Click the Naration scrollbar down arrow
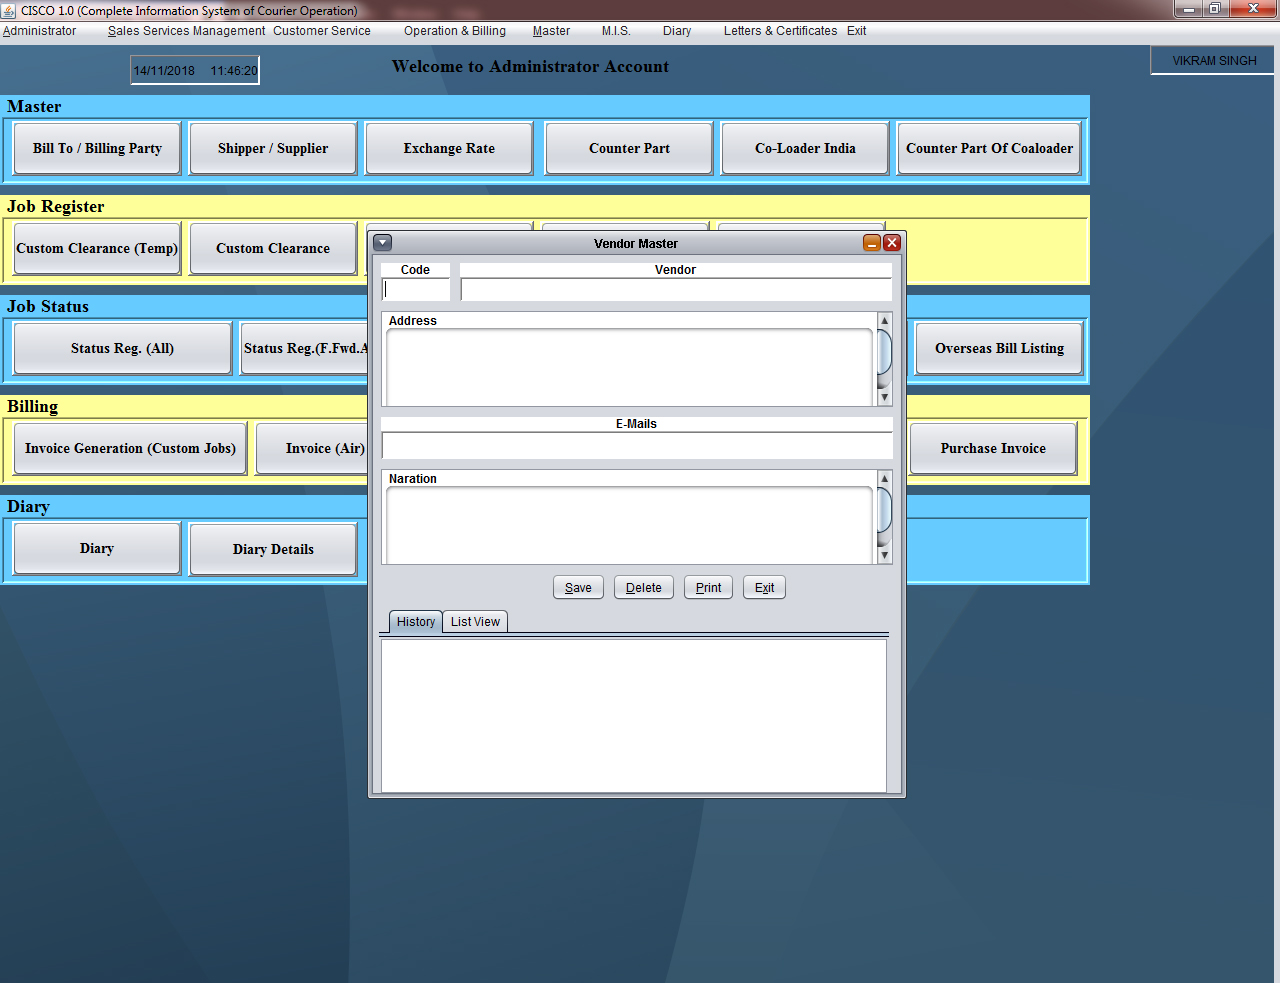The image size is (1280, 983). click(884, 555)
